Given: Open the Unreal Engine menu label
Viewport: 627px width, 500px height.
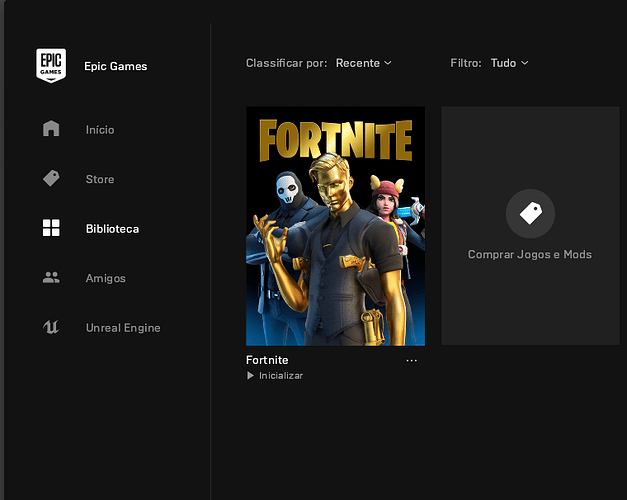Looking at the screenshot, I should 123,328.
